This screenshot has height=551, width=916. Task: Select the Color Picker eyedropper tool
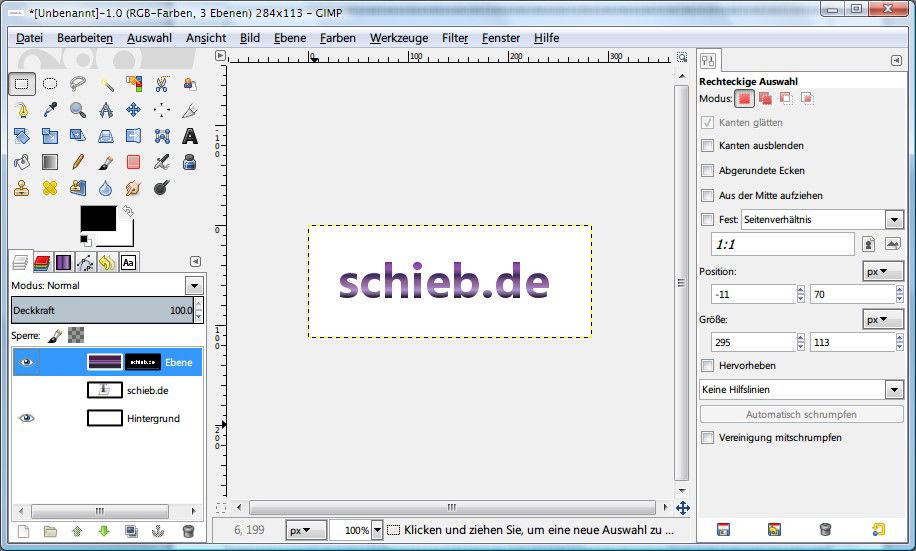(50, 110)
